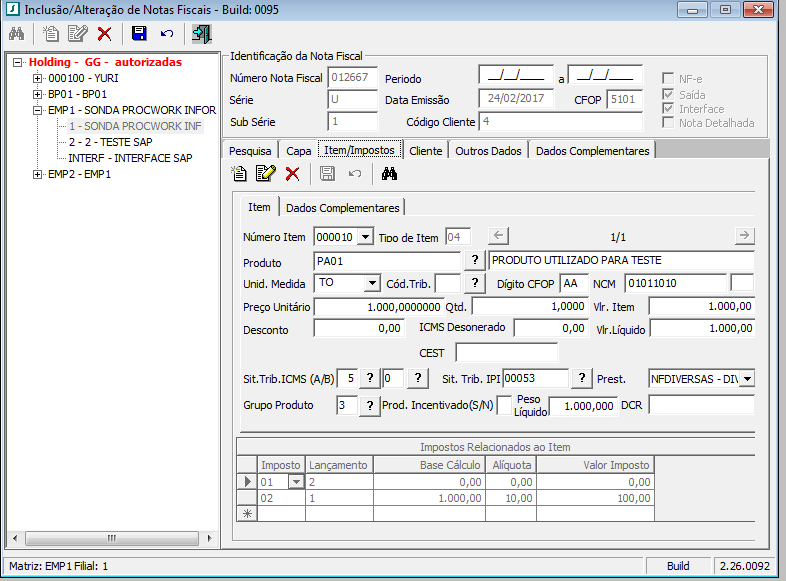This screenshot has width=786, height=581.
Task: Click the Sit. Trib. IPI lookup button
Action: pos(583,378)
